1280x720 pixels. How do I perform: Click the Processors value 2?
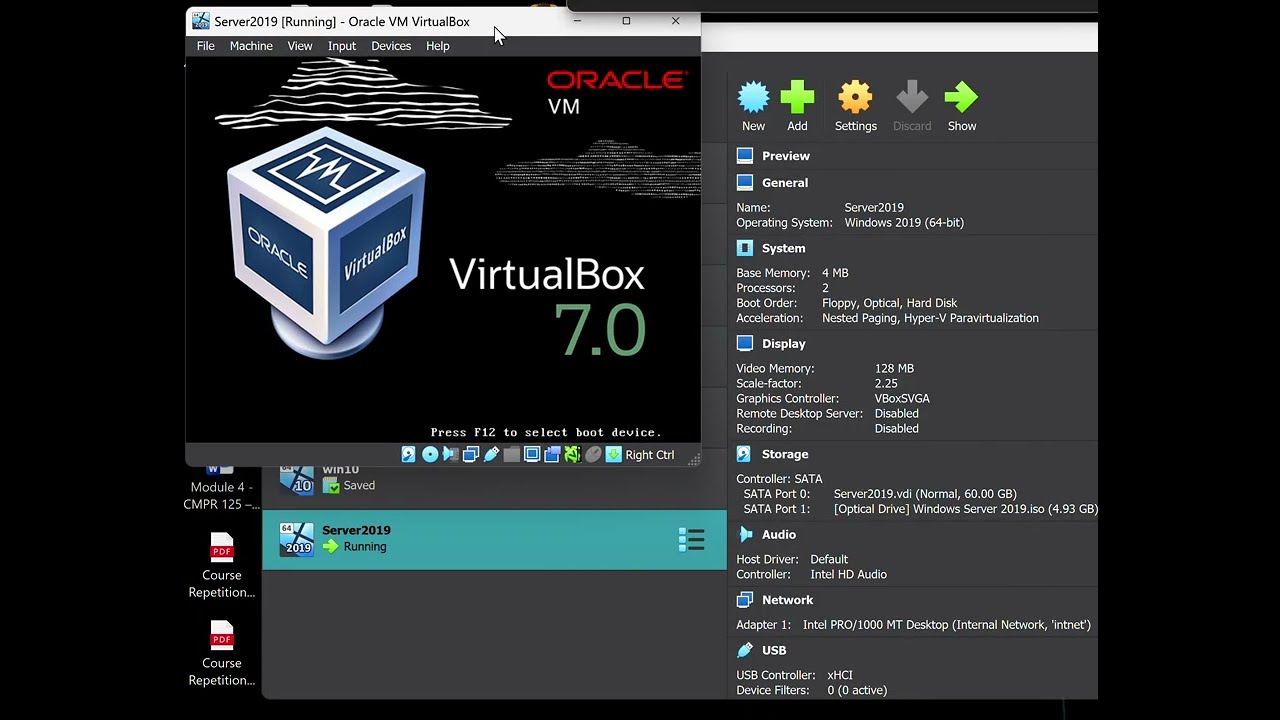(x=825, y=288)
